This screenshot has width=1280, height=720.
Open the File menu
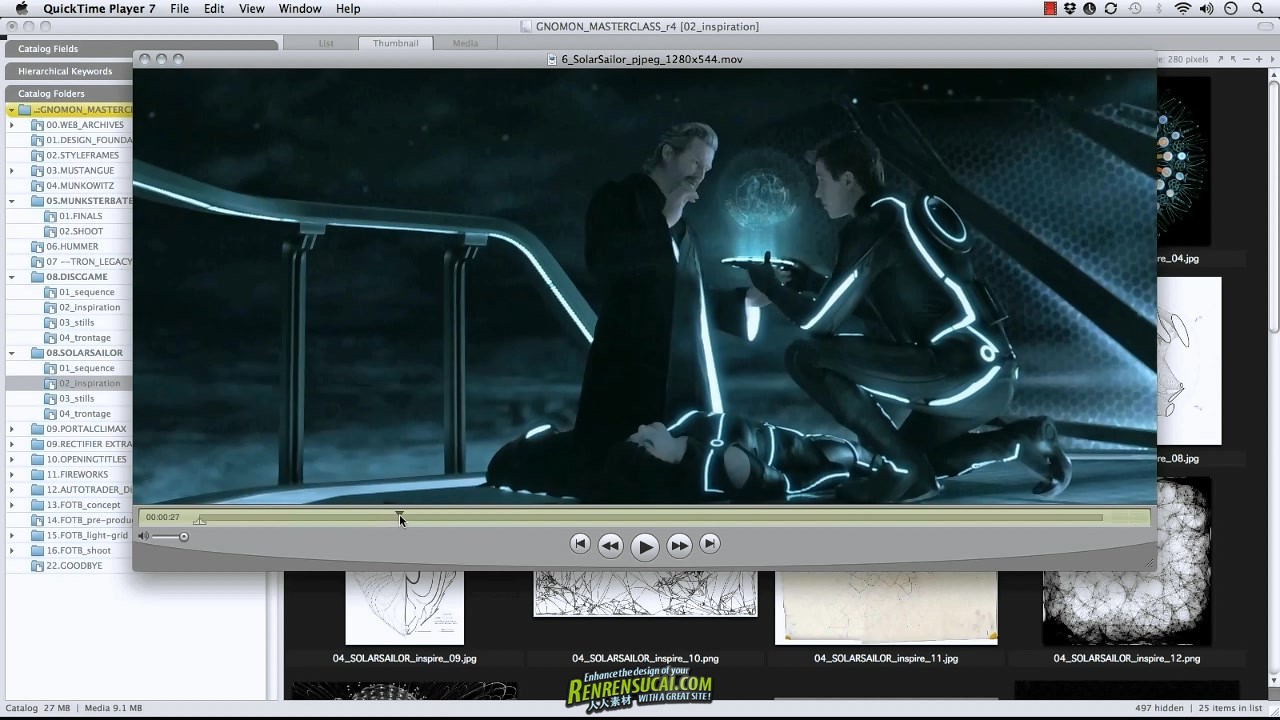tap(179, 9)
